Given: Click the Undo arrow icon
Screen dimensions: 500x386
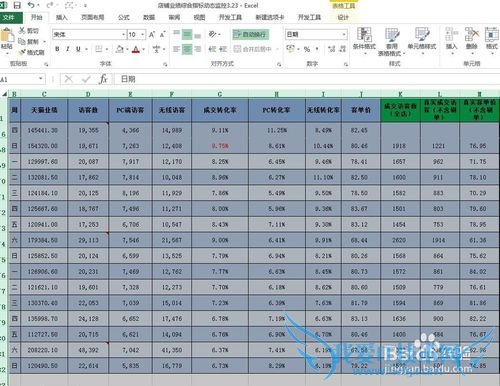Looking at the screenshot, I should tap(31, 5).
